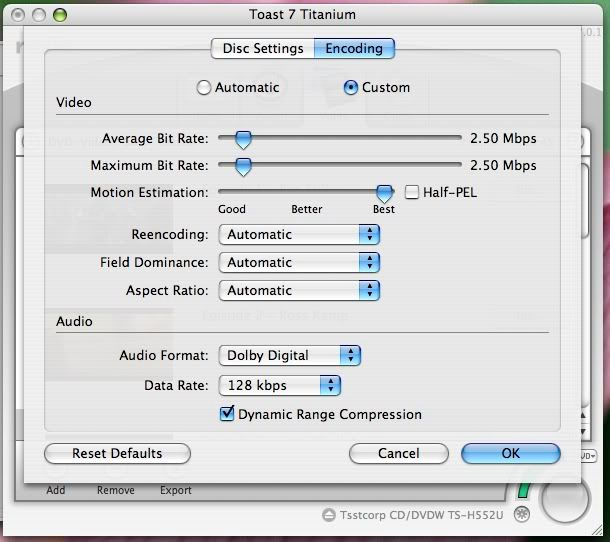
Task: Click the Good label under Motion Estimation
Action: tap(232, 209)
